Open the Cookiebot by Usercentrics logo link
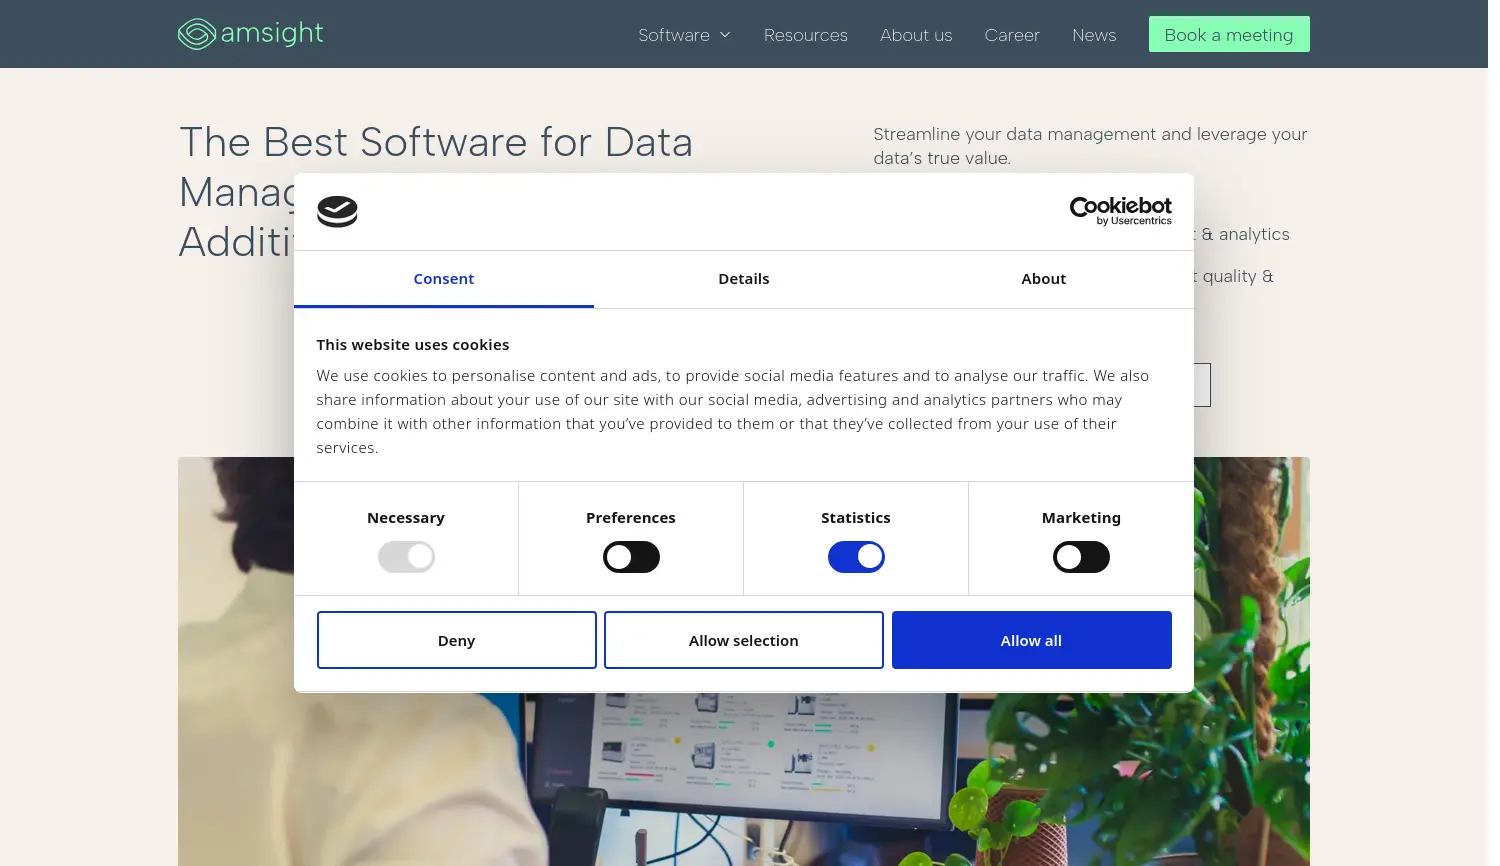 click(x=1120, y=211)
